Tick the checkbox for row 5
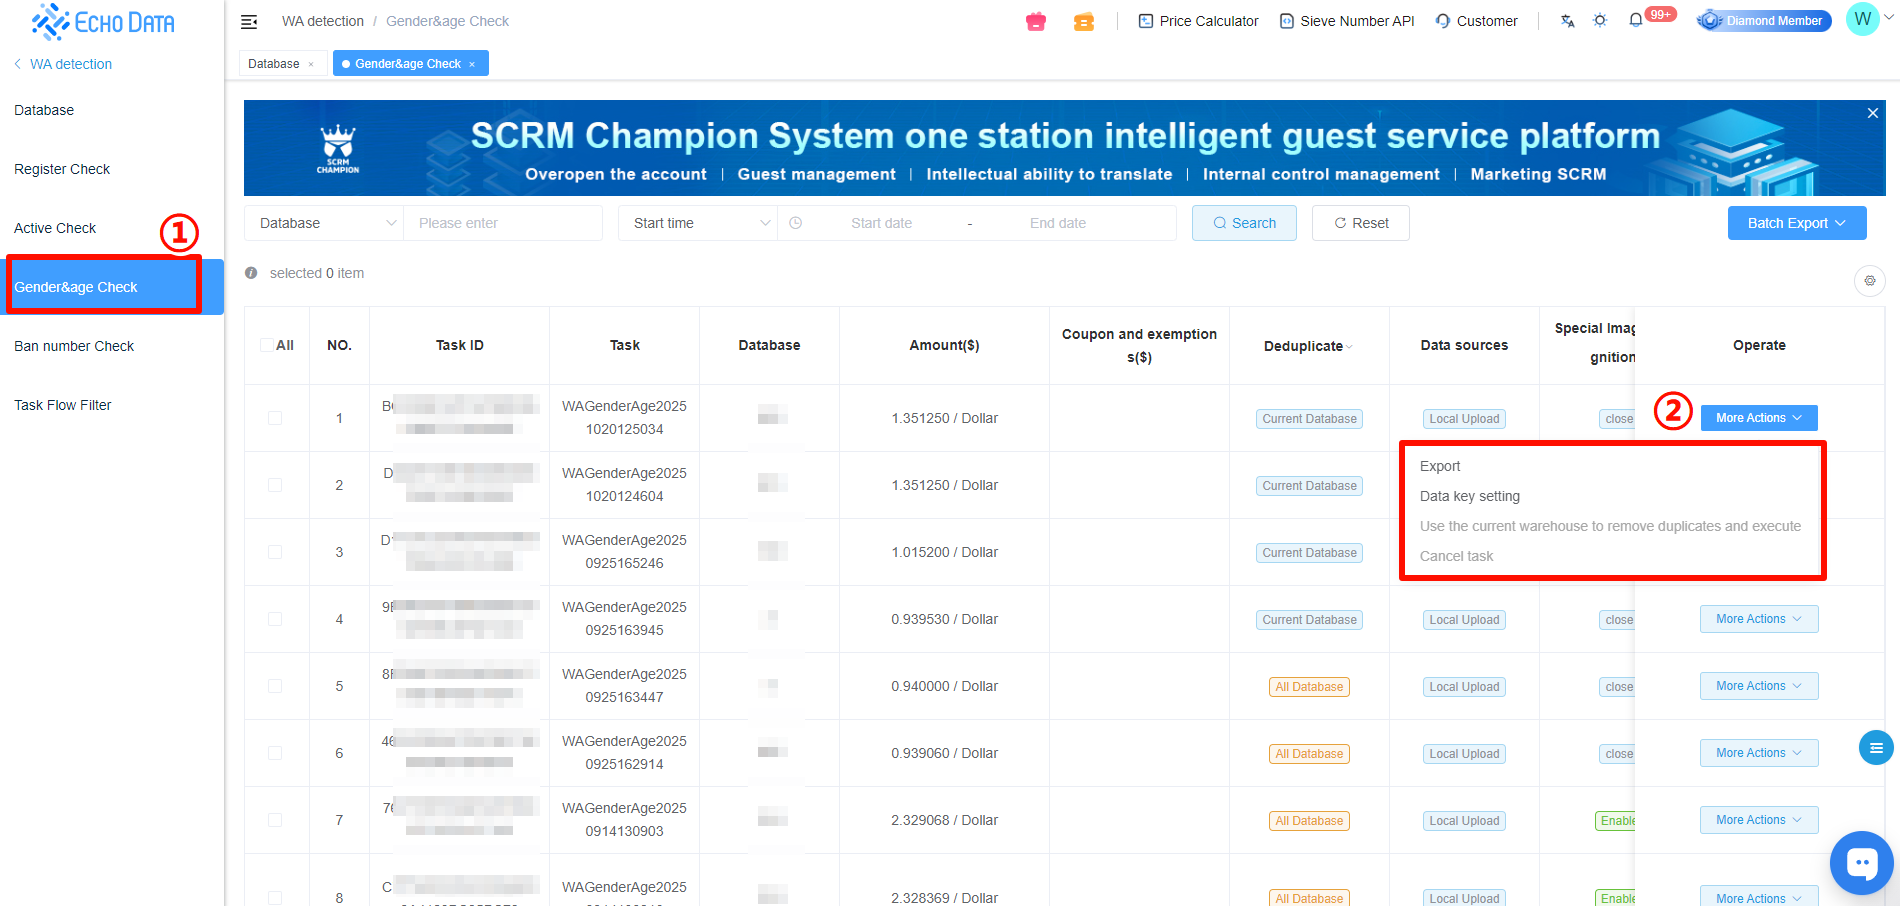 (x=275, y=686)
